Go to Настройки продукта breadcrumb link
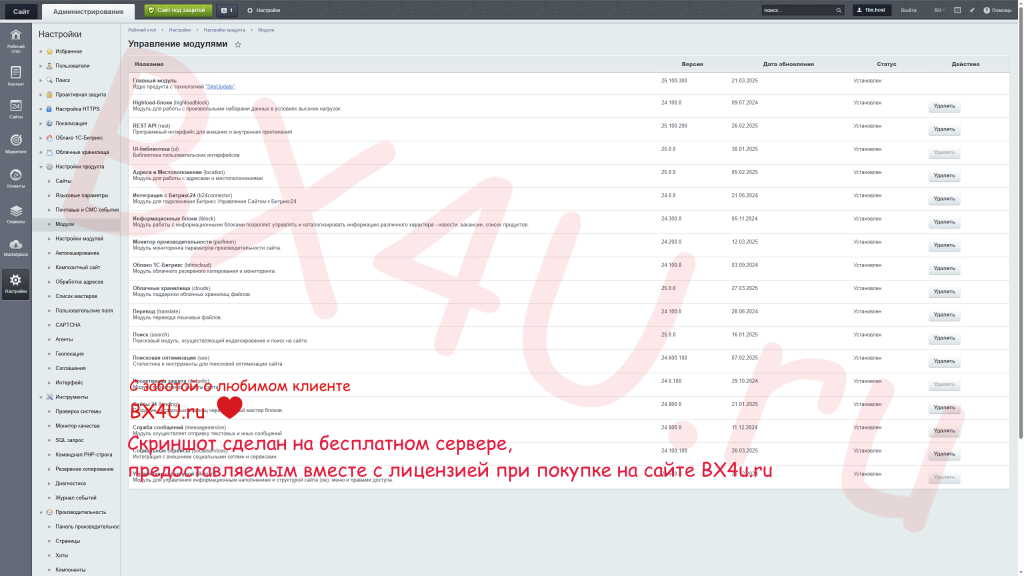Viewport: 1024px width, 576px height. pos(224,30)
